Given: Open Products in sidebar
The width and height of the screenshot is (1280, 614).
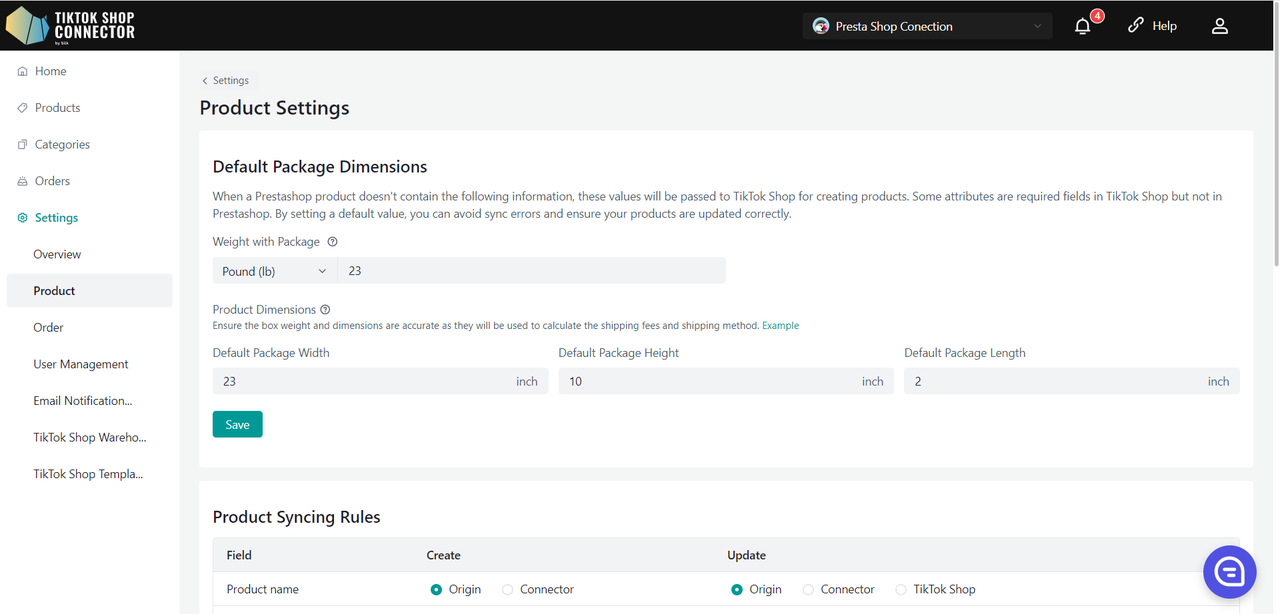Looking at the screenshot, I should pyautogui.click(x=57, y=108).
